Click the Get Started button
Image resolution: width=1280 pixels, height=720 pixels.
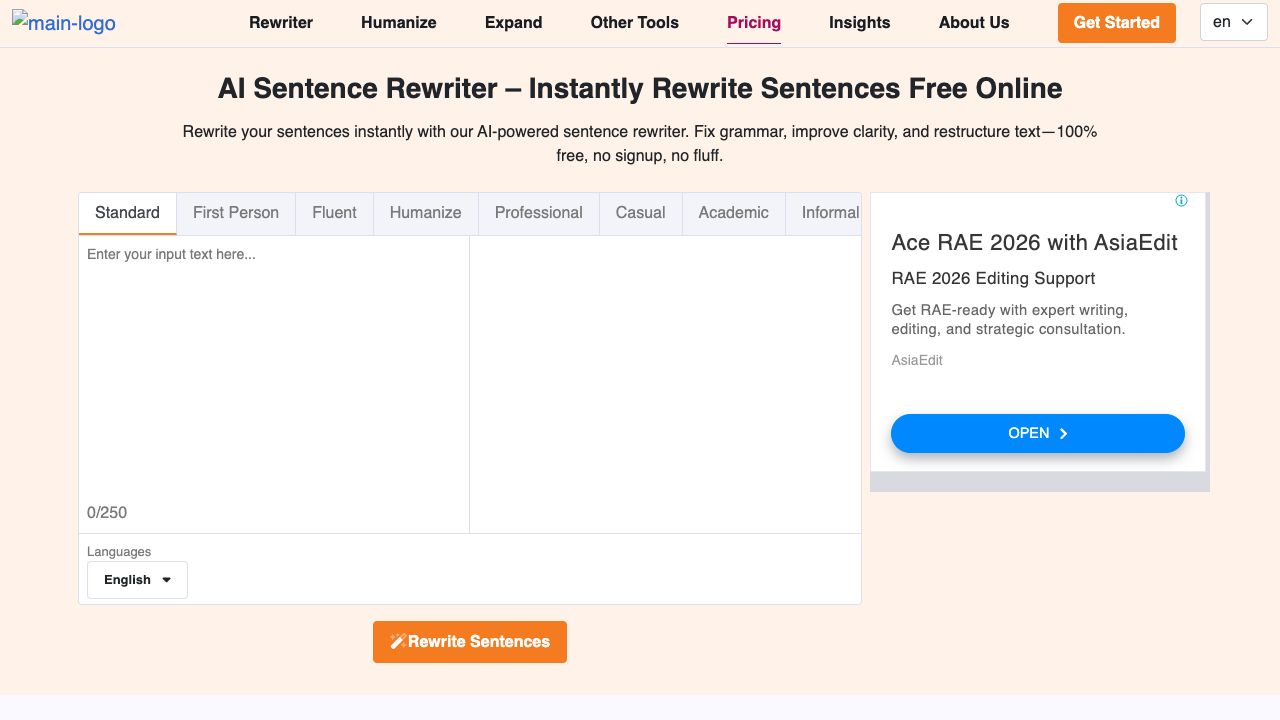point(1117,22)
